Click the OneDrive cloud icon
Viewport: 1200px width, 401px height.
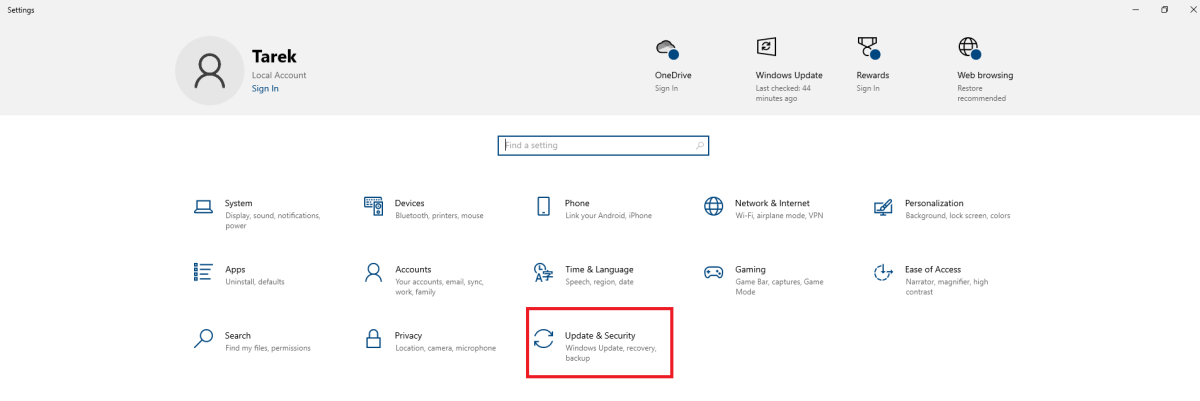[667, 48]
